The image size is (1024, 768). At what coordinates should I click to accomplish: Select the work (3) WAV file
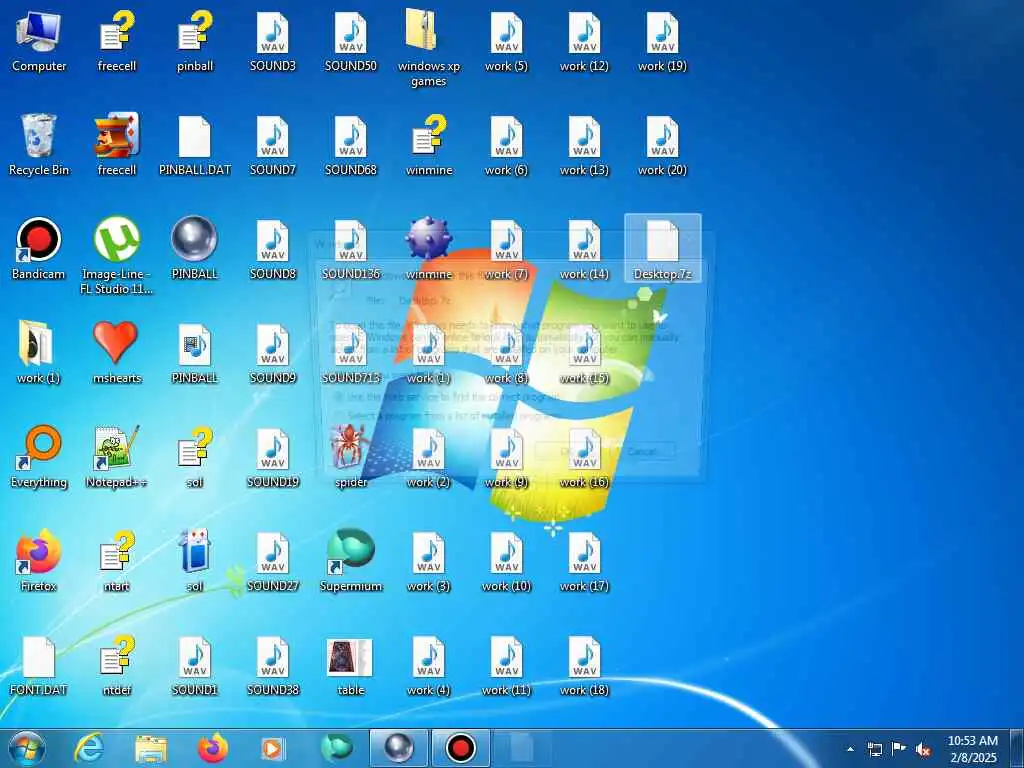[x=429, y=560]
